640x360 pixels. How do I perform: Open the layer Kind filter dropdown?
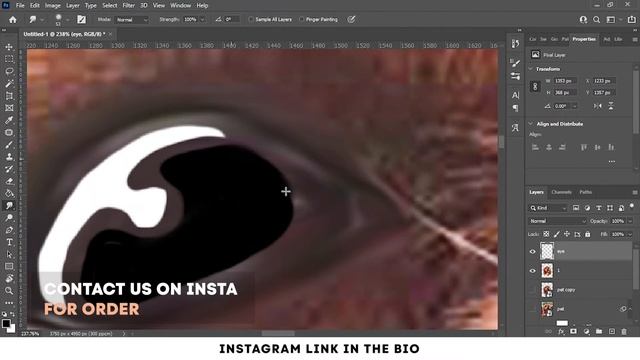click(548, 208)
